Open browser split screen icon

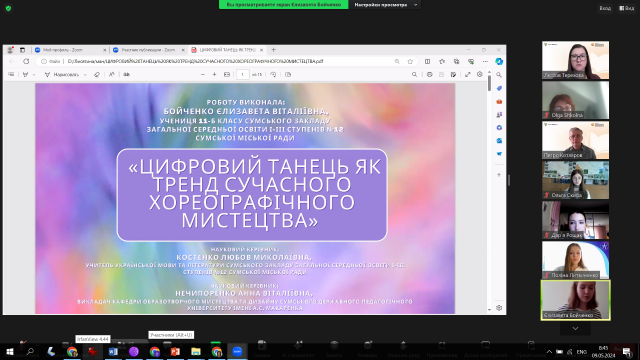[427, 61]
